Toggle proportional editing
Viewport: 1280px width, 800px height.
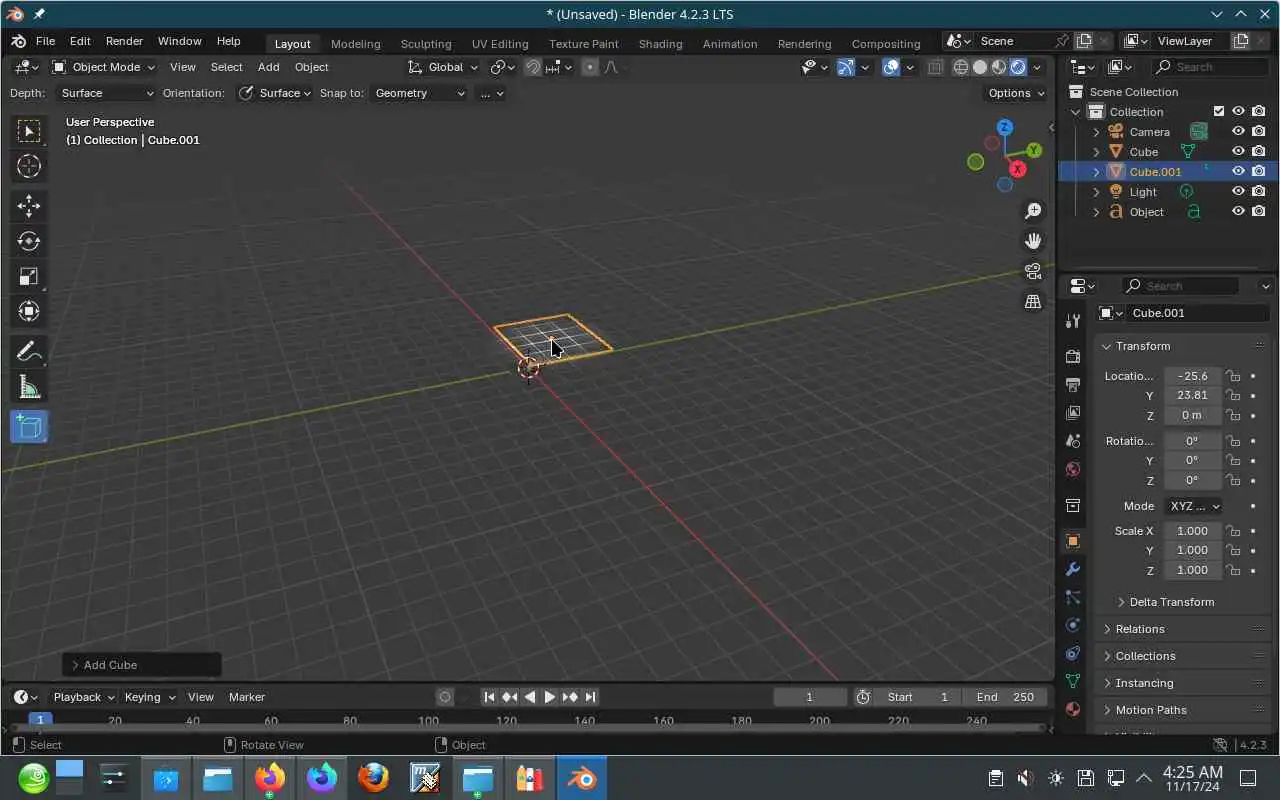click(x=590, y=67)
